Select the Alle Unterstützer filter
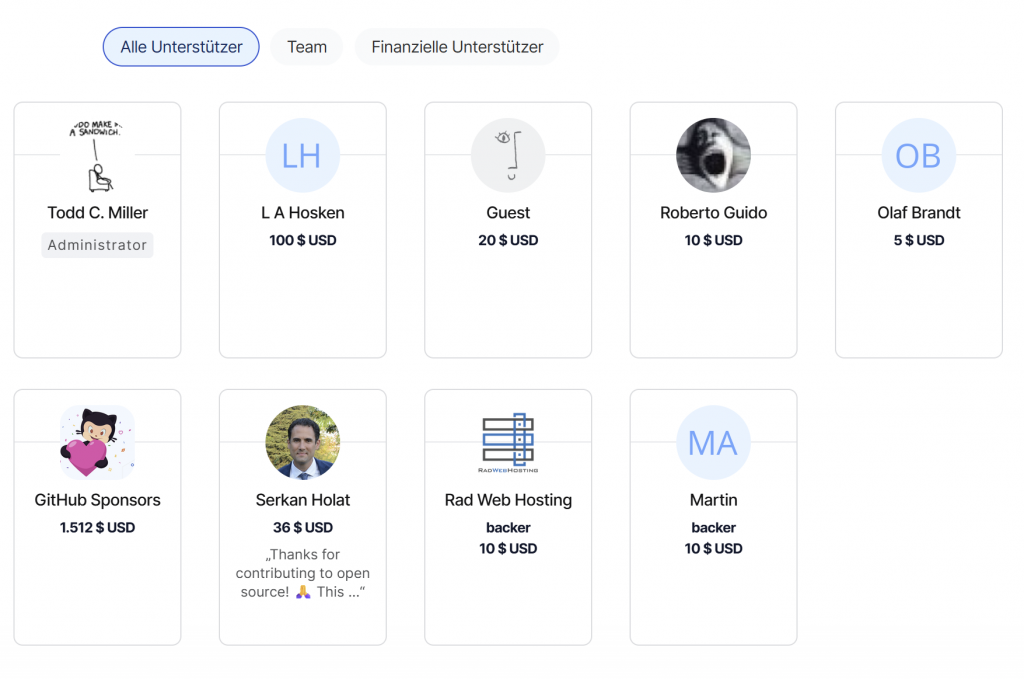1024x679 pixels. (181, 47)
